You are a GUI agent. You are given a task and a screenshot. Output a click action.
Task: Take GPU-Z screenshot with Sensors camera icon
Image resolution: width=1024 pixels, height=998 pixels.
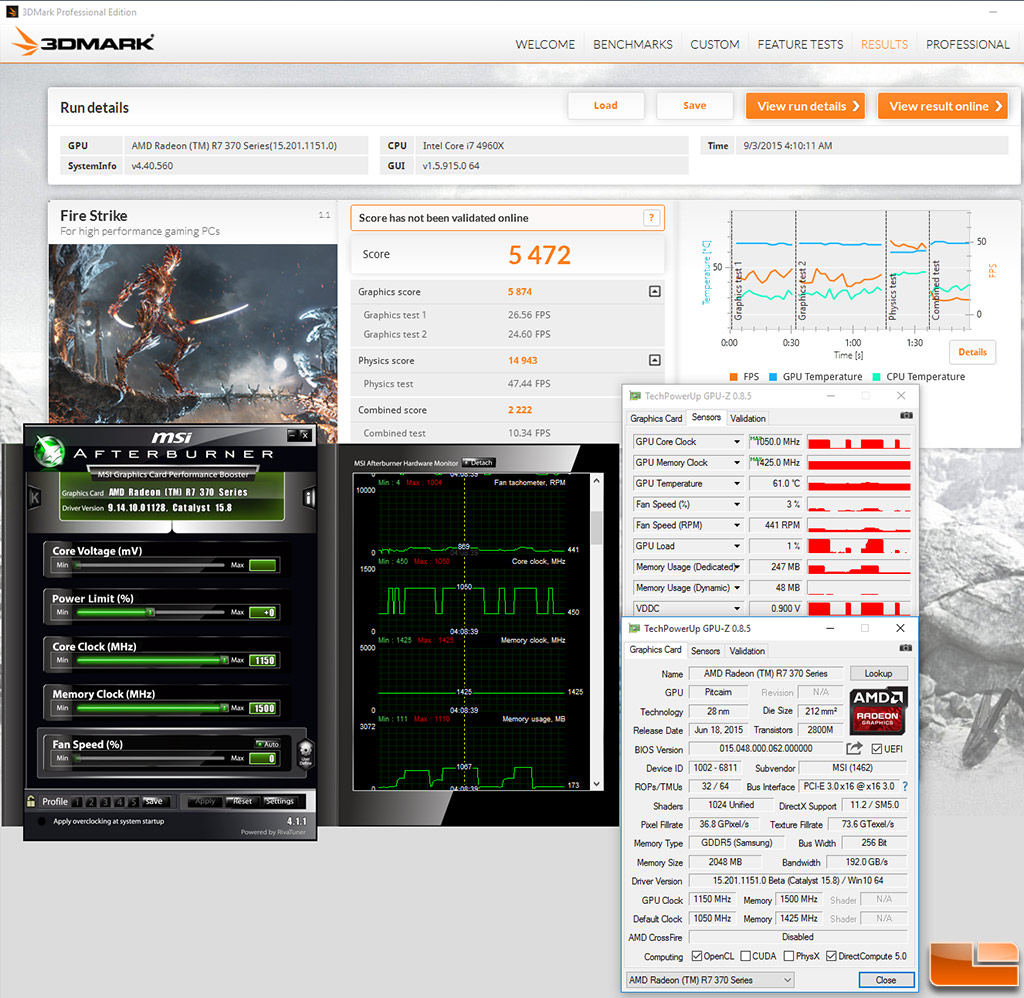coord(906,415)
